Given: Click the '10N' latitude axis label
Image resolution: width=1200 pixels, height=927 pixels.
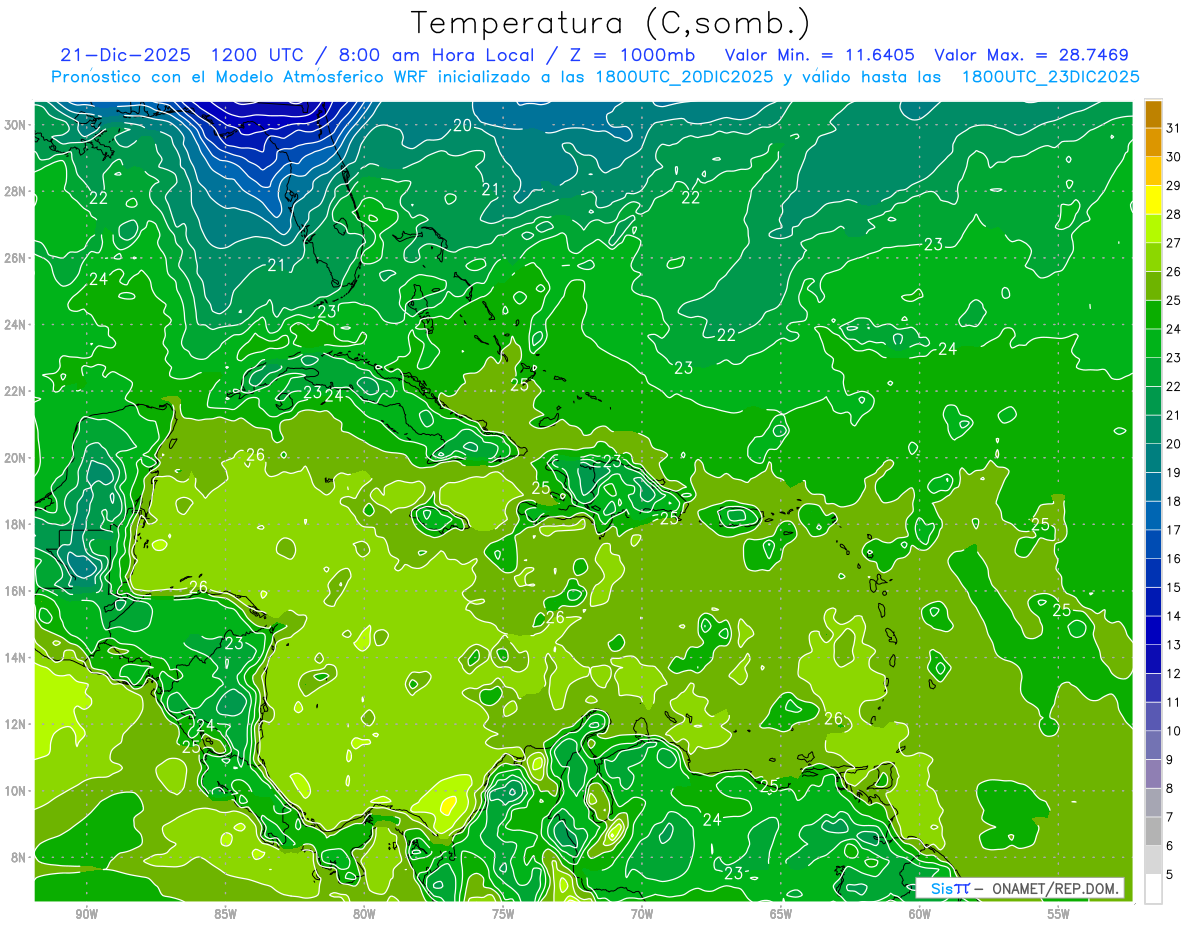Looking at the screenshot, I should (17, 791).
